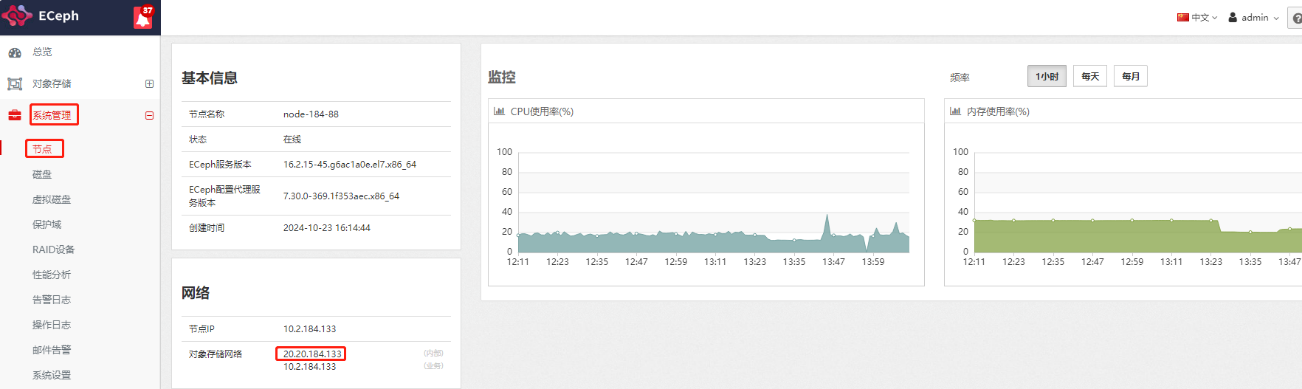Click the admin user avatar icon
Viewport: 1302px width, 389px height.
click(1233, 18)
